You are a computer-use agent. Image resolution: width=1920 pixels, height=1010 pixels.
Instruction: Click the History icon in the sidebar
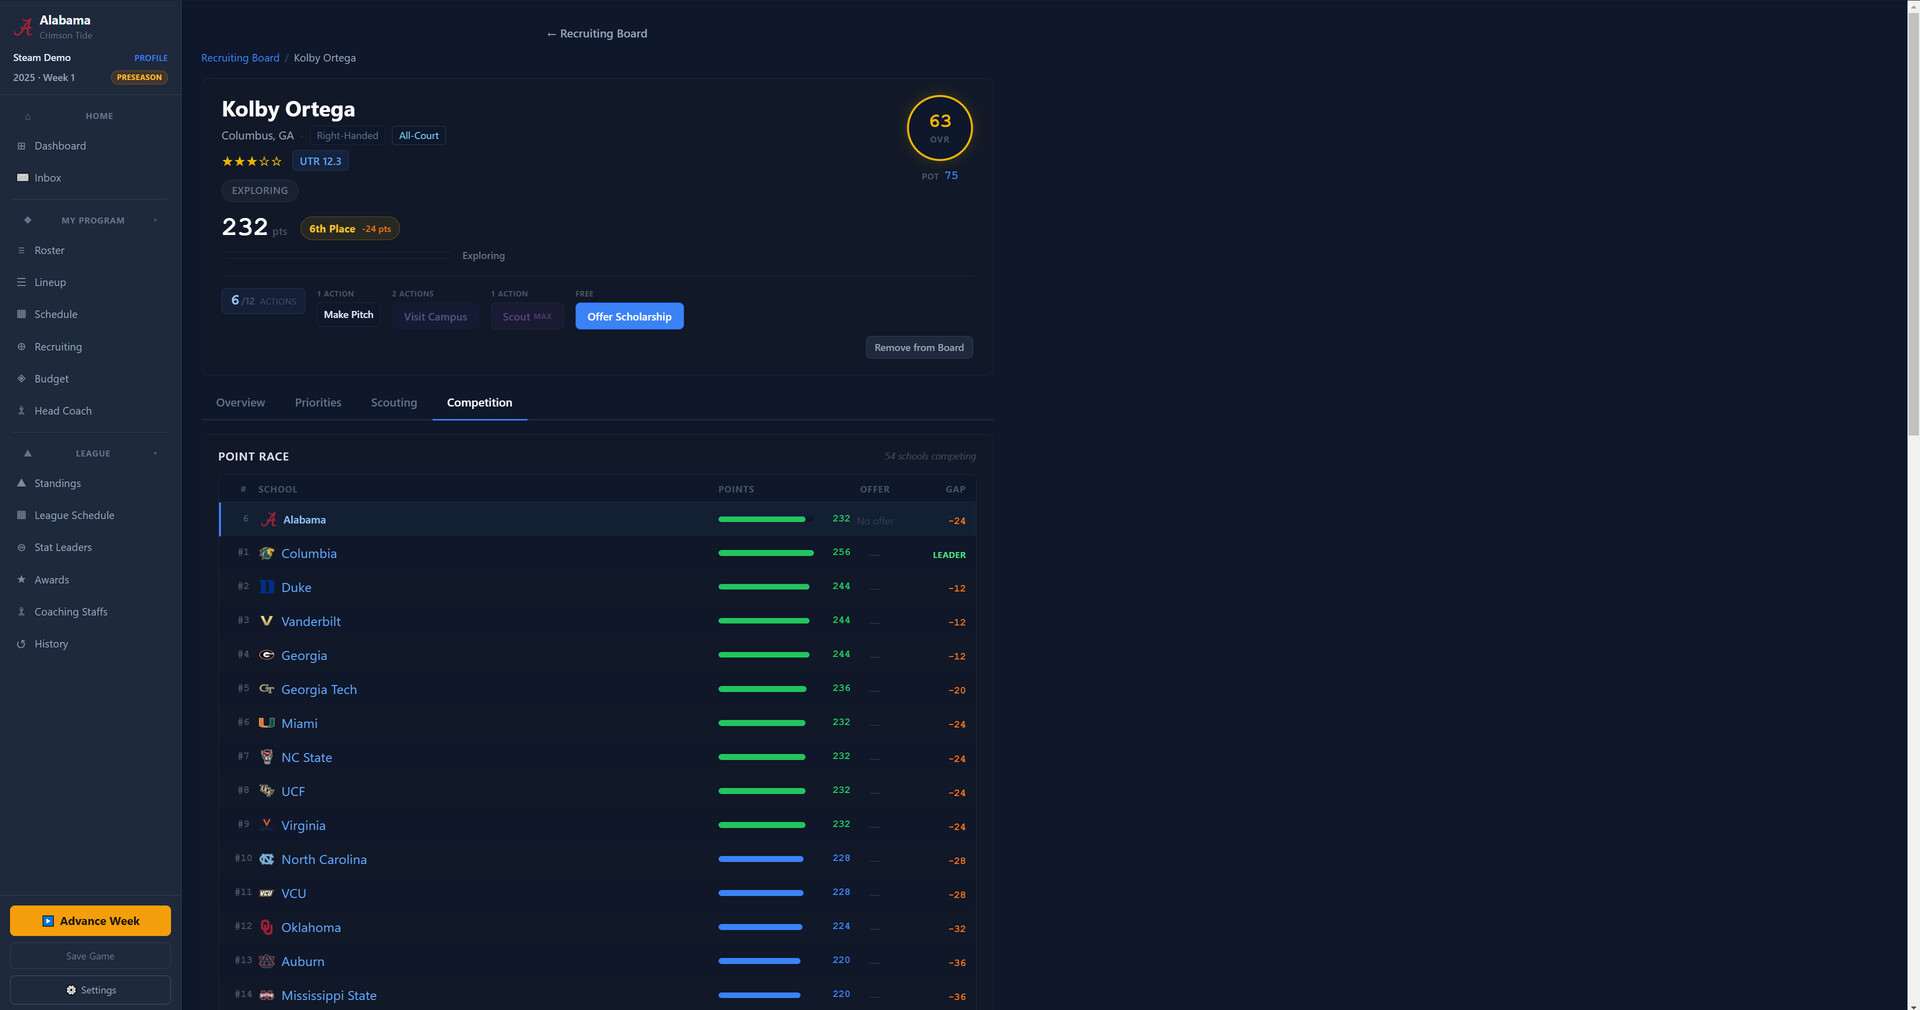pos(21,644)
